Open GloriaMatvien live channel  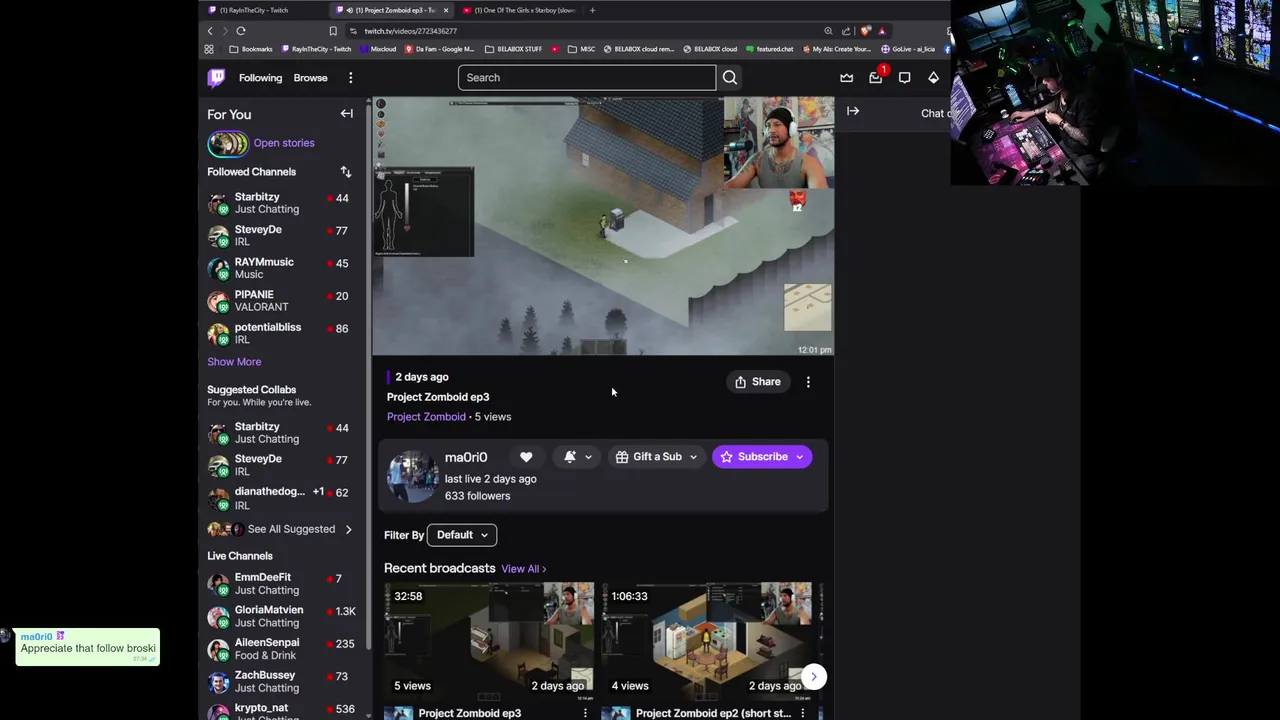[281, 616]
